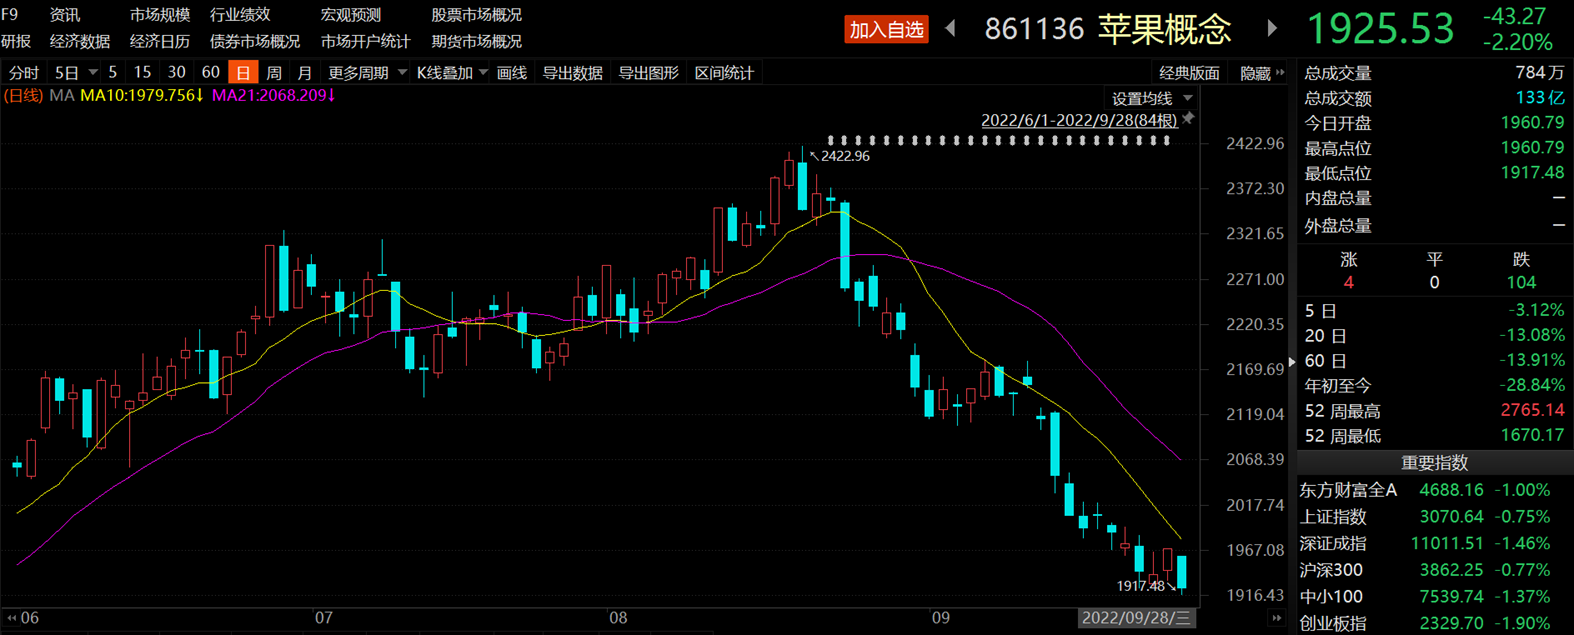Open 市场规模 market size

pyautogui.click(x=160, y=15)
